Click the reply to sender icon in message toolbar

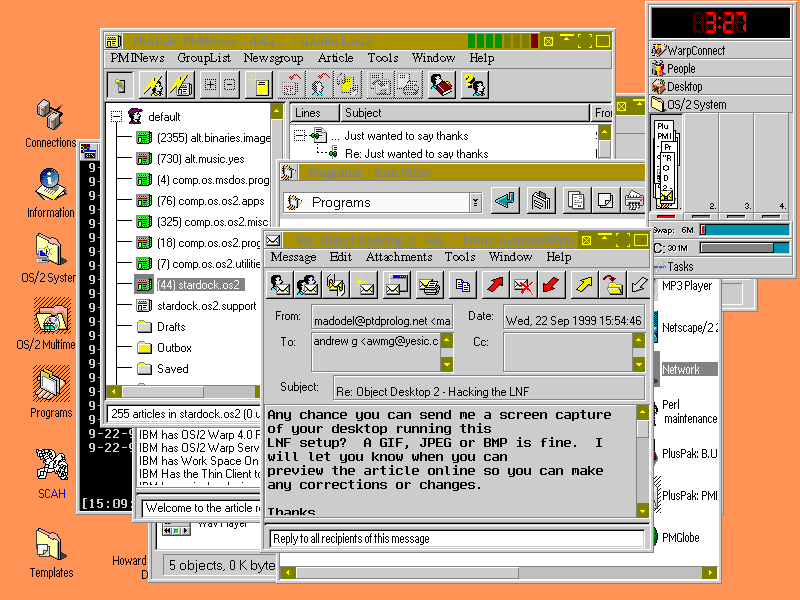280,285
